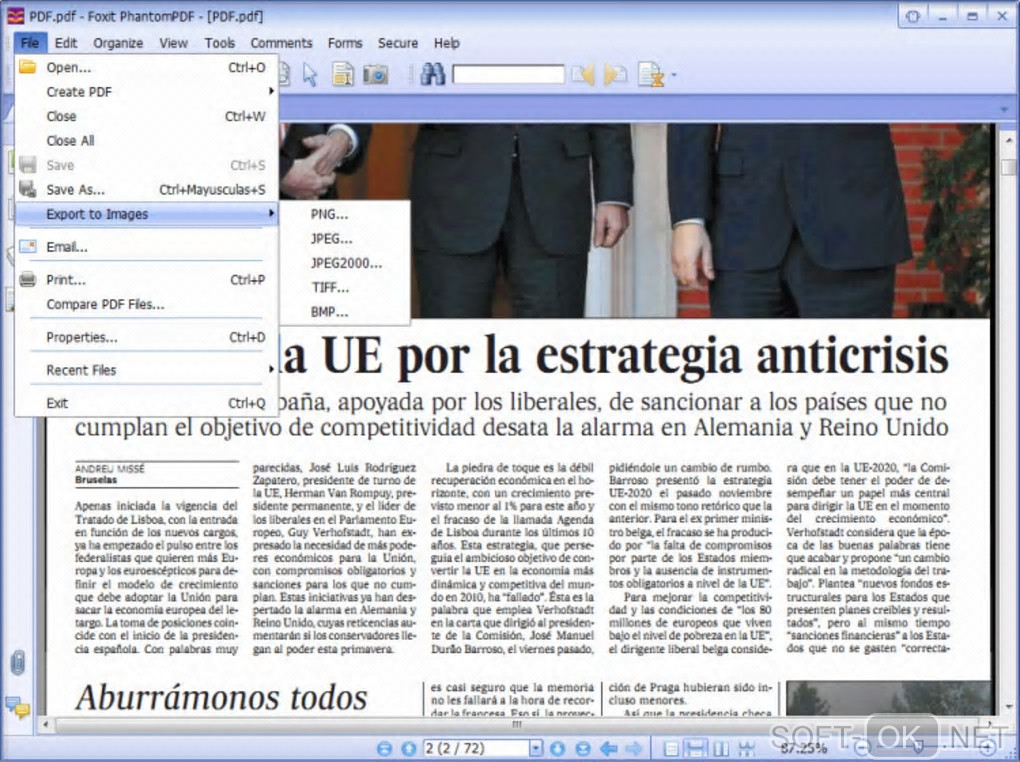
Task: Choose Compare PDF Files... entry
Action: [x=147, y=304]
